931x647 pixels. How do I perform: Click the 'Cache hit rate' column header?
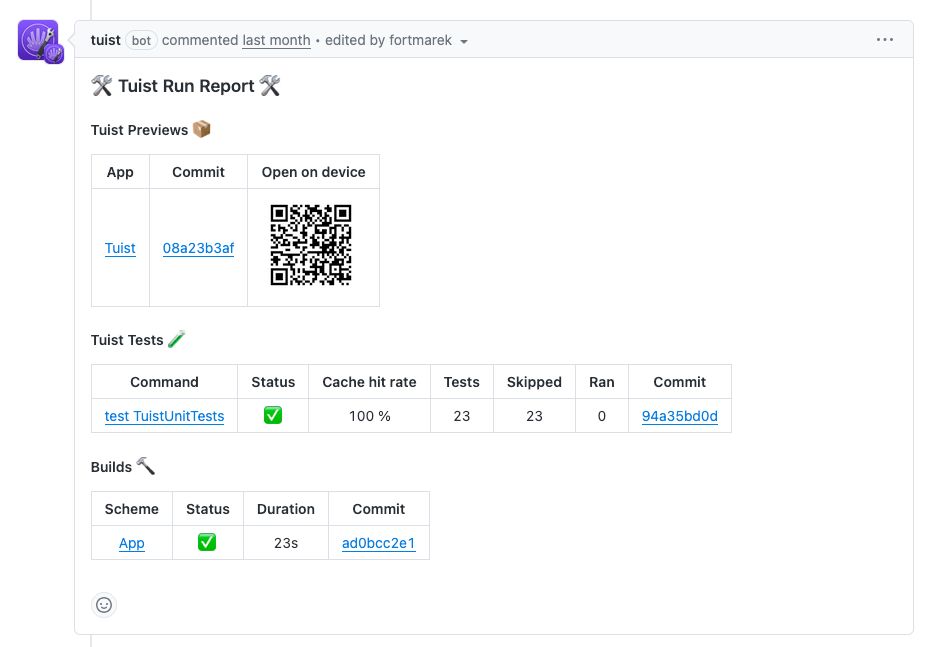click(x=369, y=382)
